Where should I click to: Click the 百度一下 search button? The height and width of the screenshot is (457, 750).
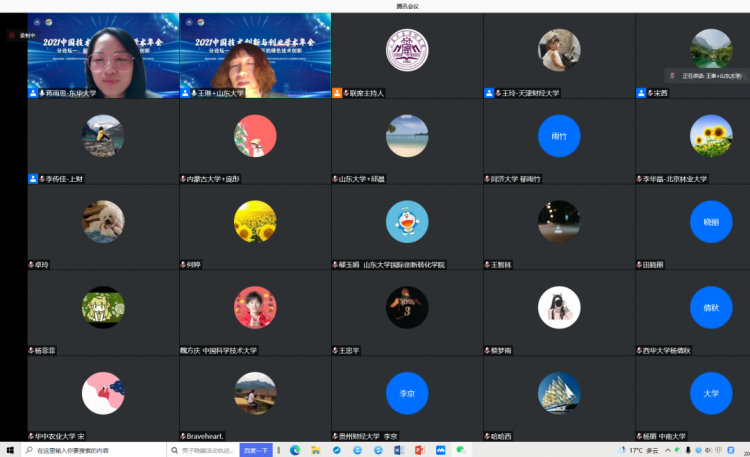click(256, 450)
